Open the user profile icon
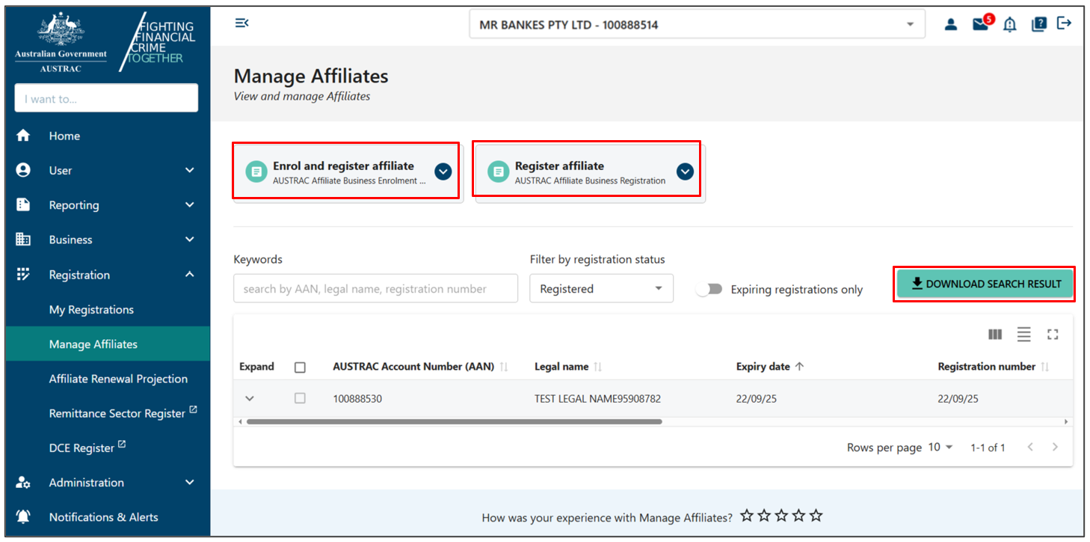Screen dimensions: 1090x542 [951, 25]
